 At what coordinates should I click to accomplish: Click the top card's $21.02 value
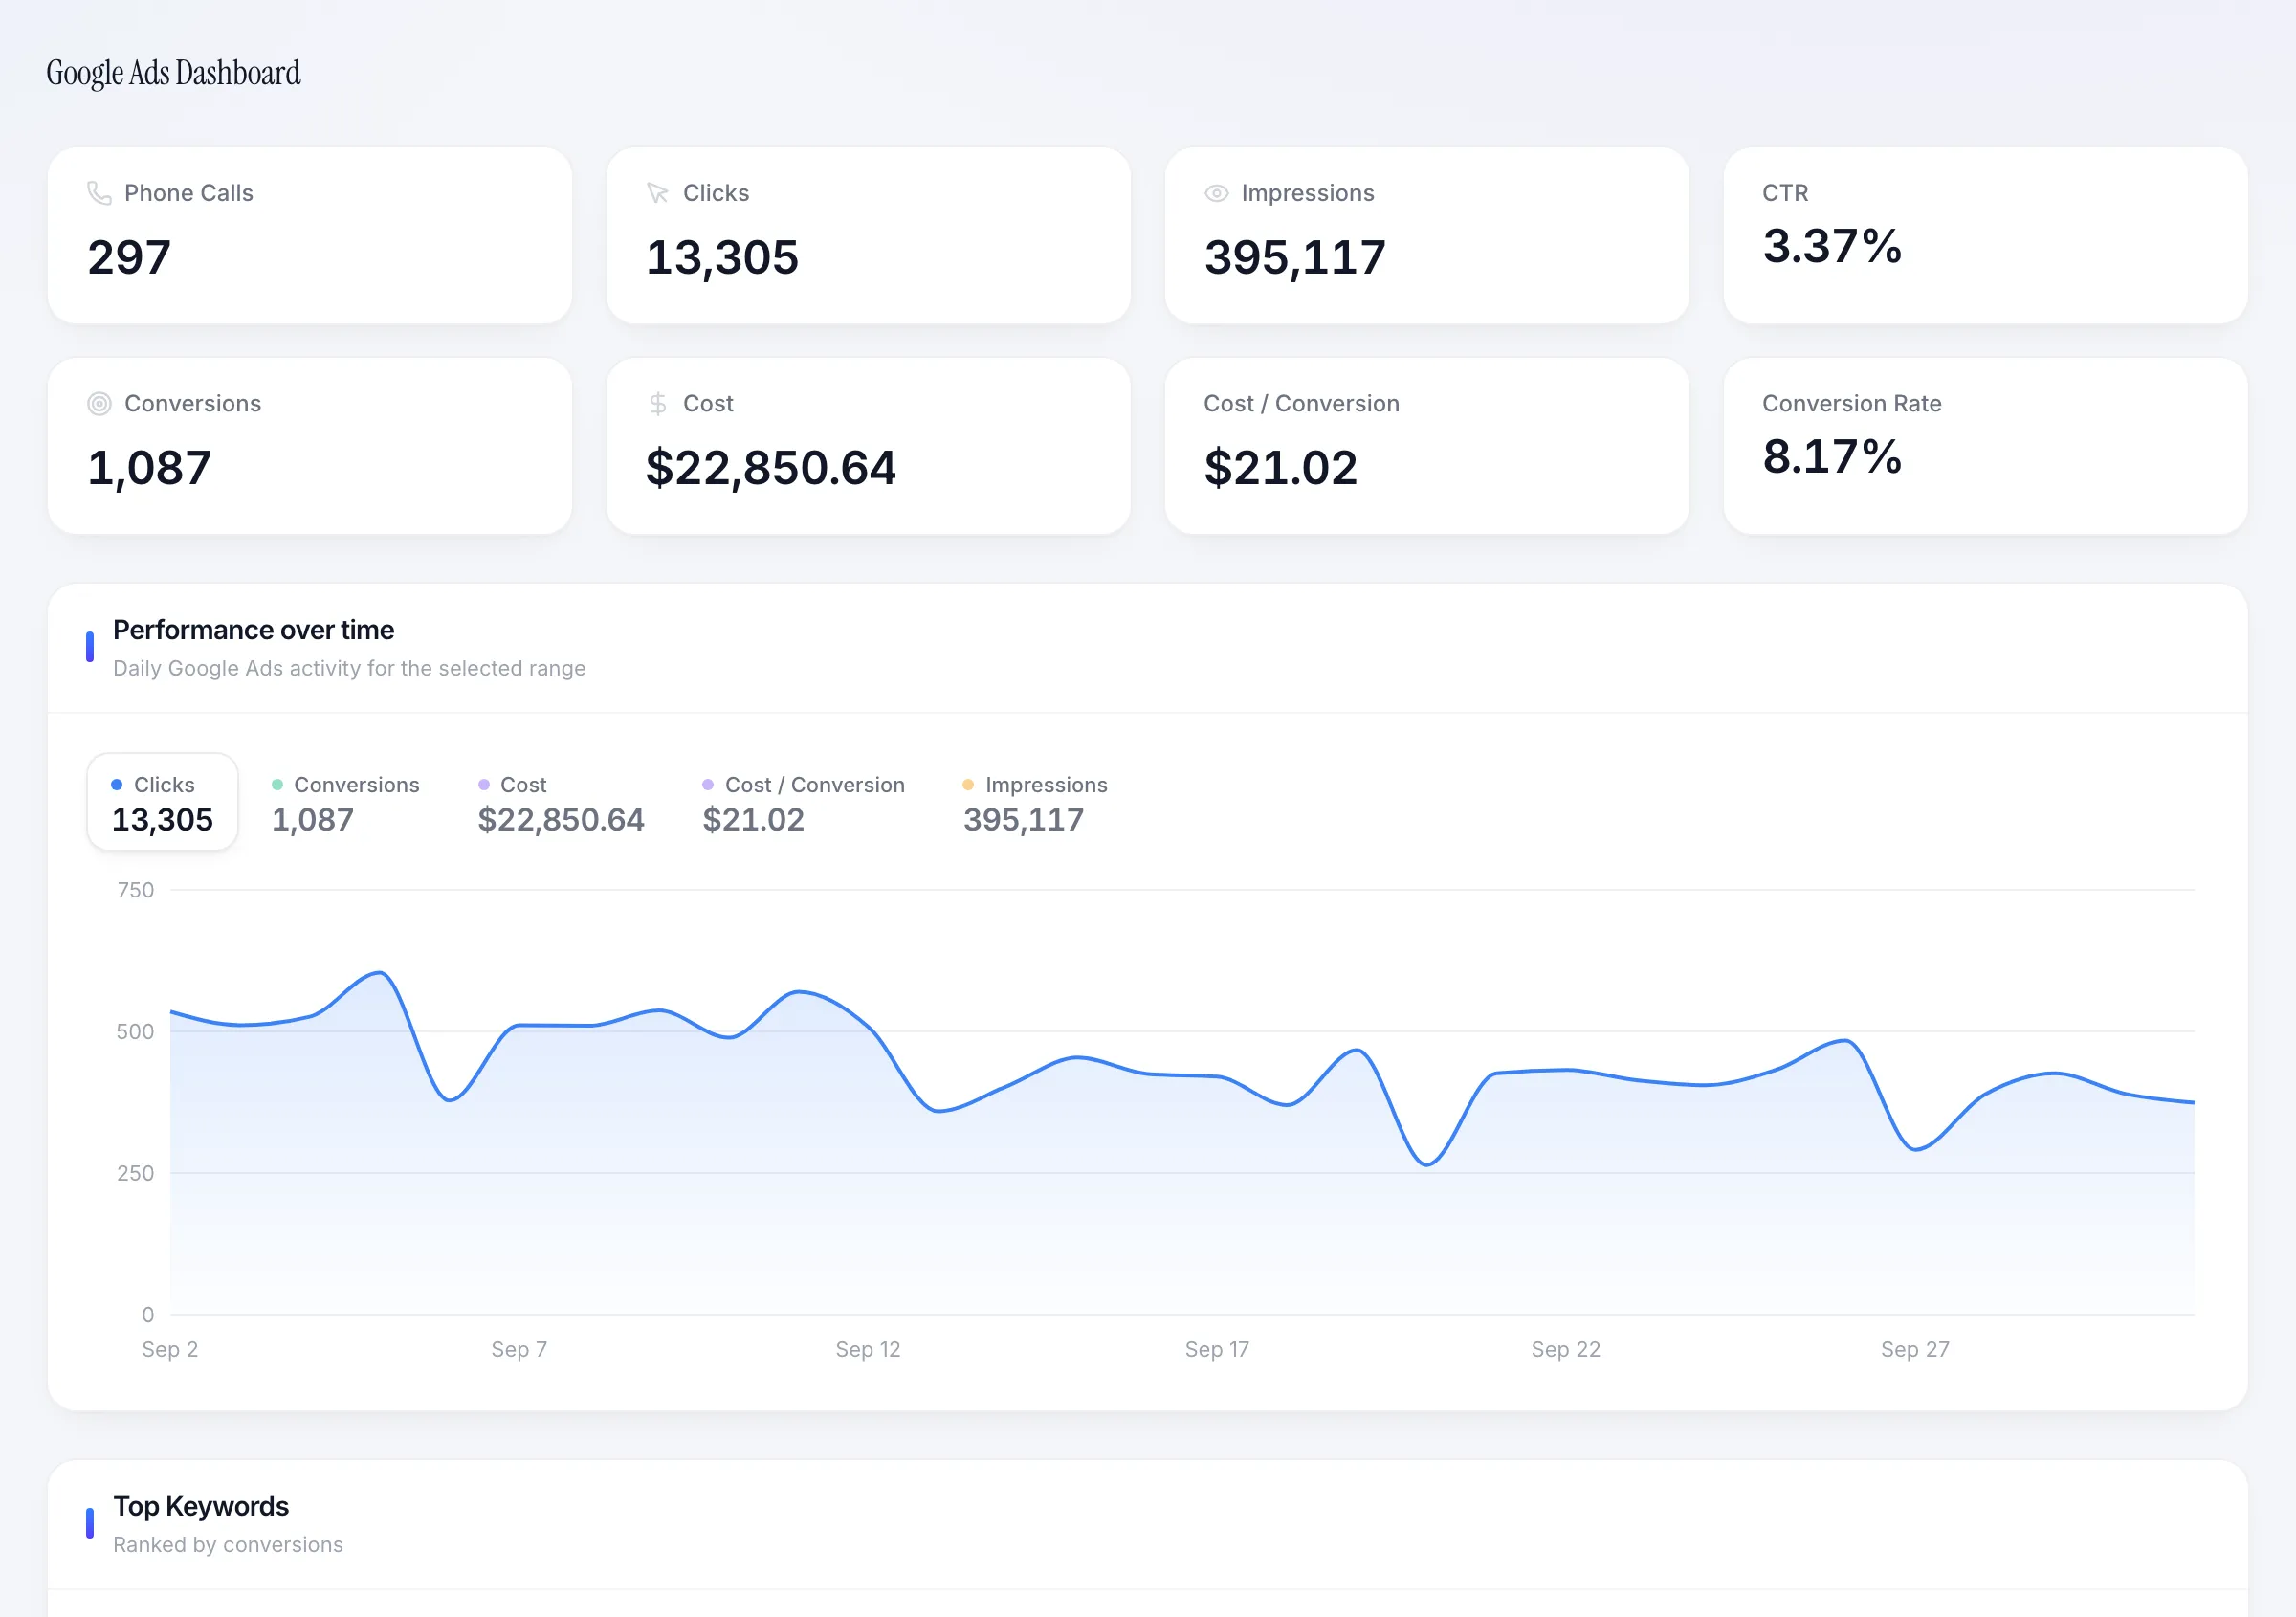pyautogui.click(x=1280, y=468)
